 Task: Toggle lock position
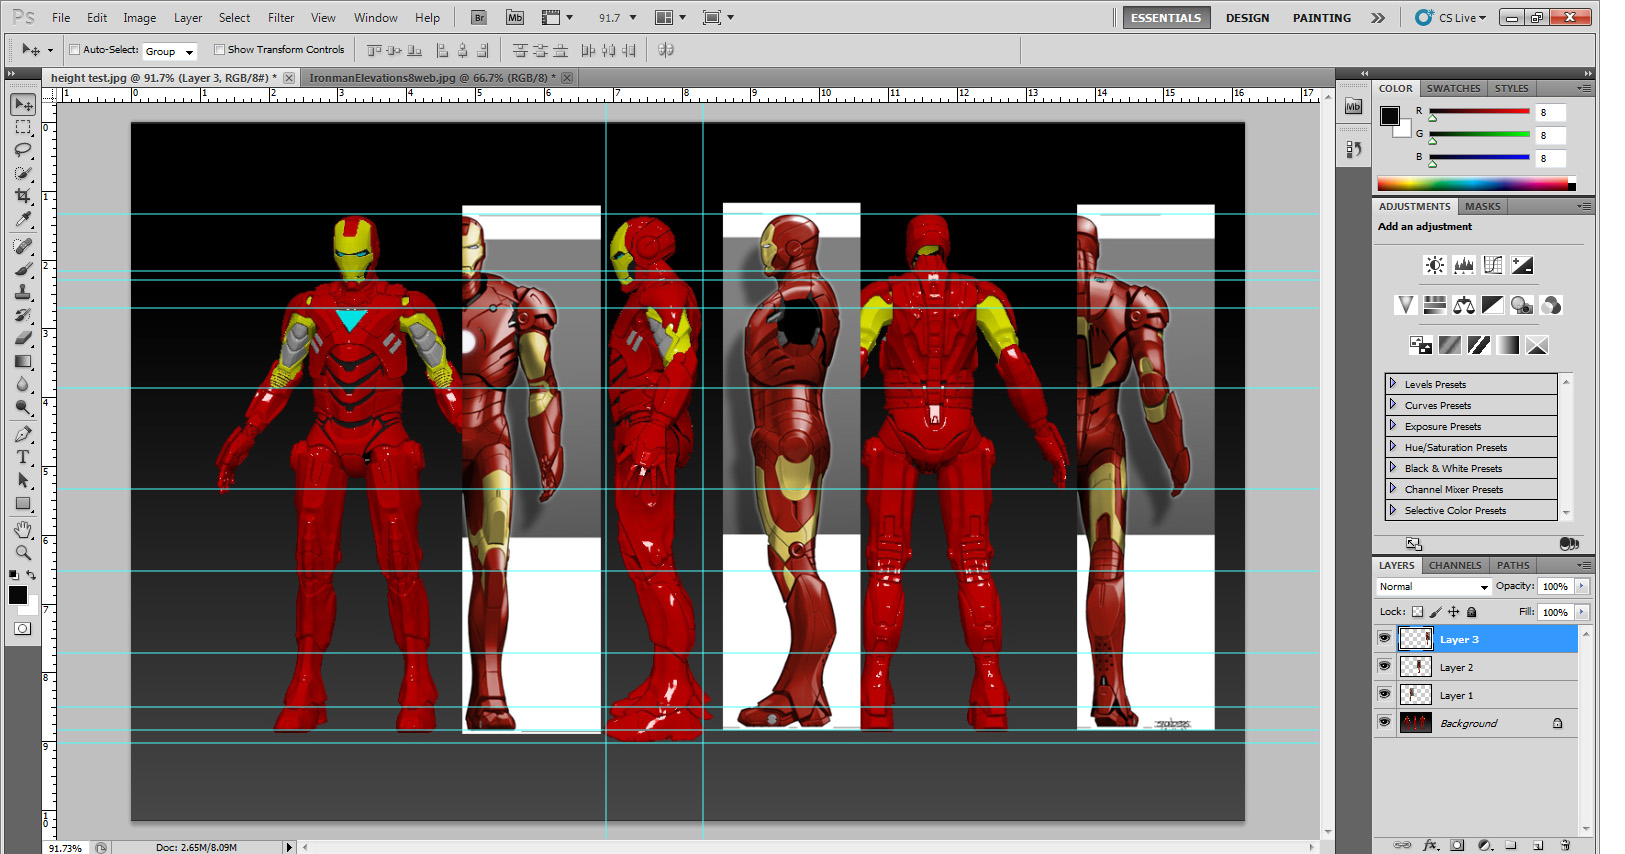1454,612
